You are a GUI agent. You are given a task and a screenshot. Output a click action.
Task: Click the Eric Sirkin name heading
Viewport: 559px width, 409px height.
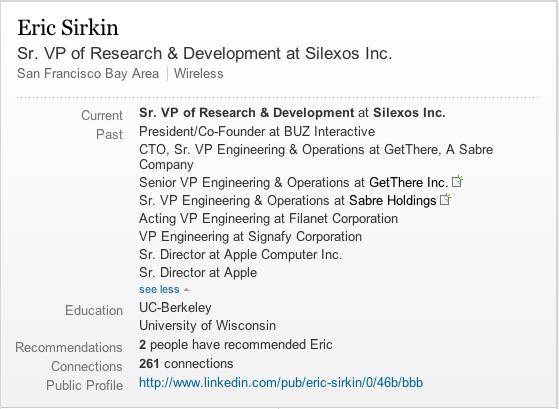pyautogui.click(x=68, y=27)
